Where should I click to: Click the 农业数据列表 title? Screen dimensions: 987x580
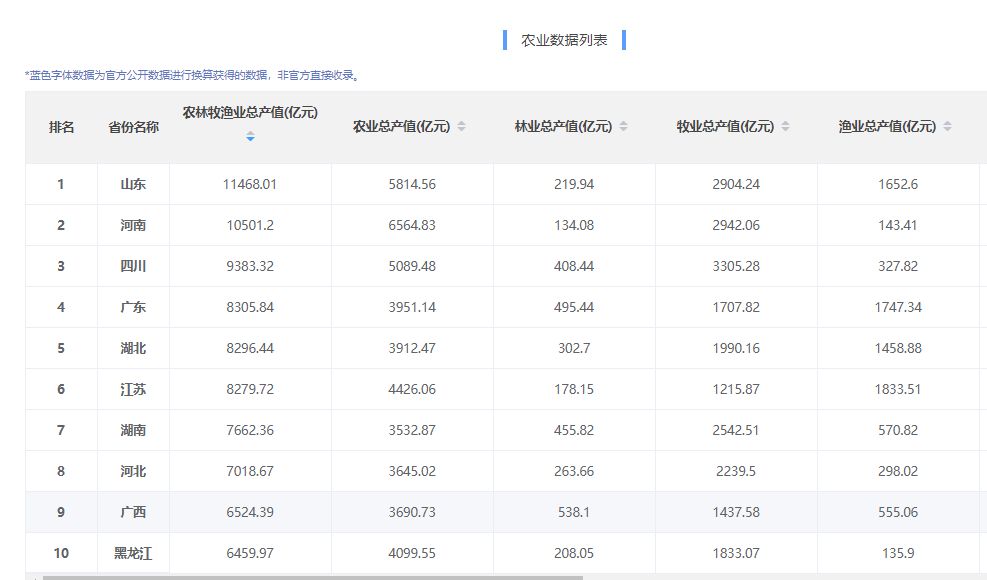(x=564, y=40)
